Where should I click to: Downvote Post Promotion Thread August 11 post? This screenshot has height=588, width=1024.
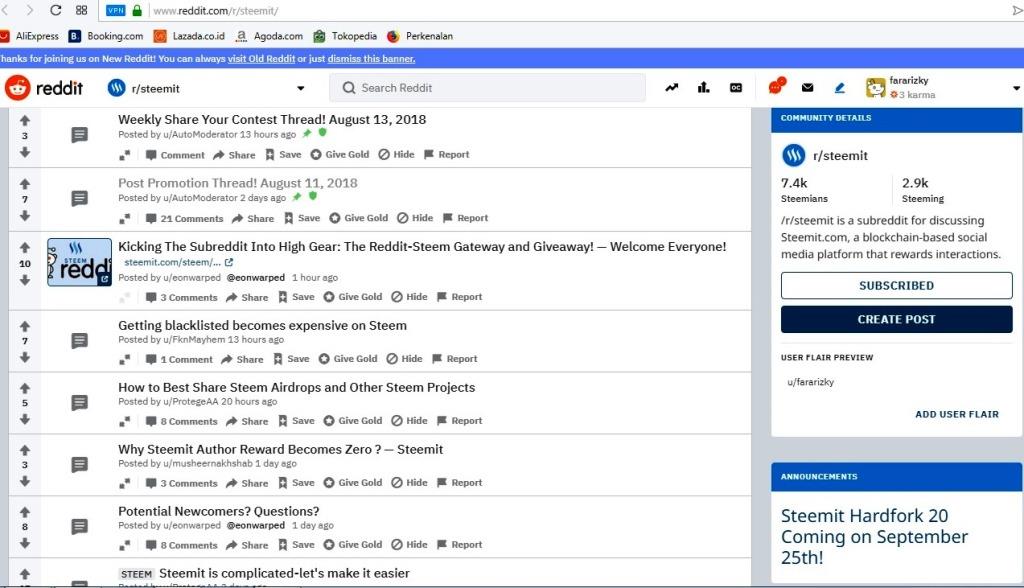click(x=25, y=216)
